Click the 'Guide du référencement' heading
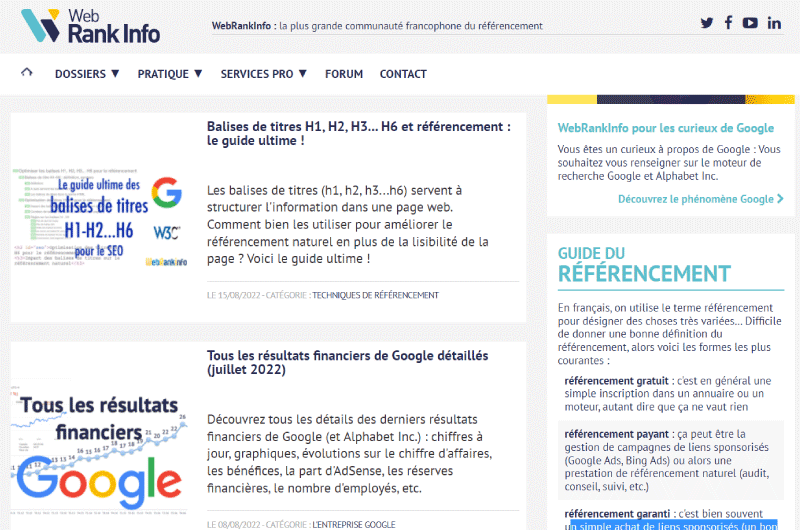This screenshot has width=800, height=530. coord(644,265)
